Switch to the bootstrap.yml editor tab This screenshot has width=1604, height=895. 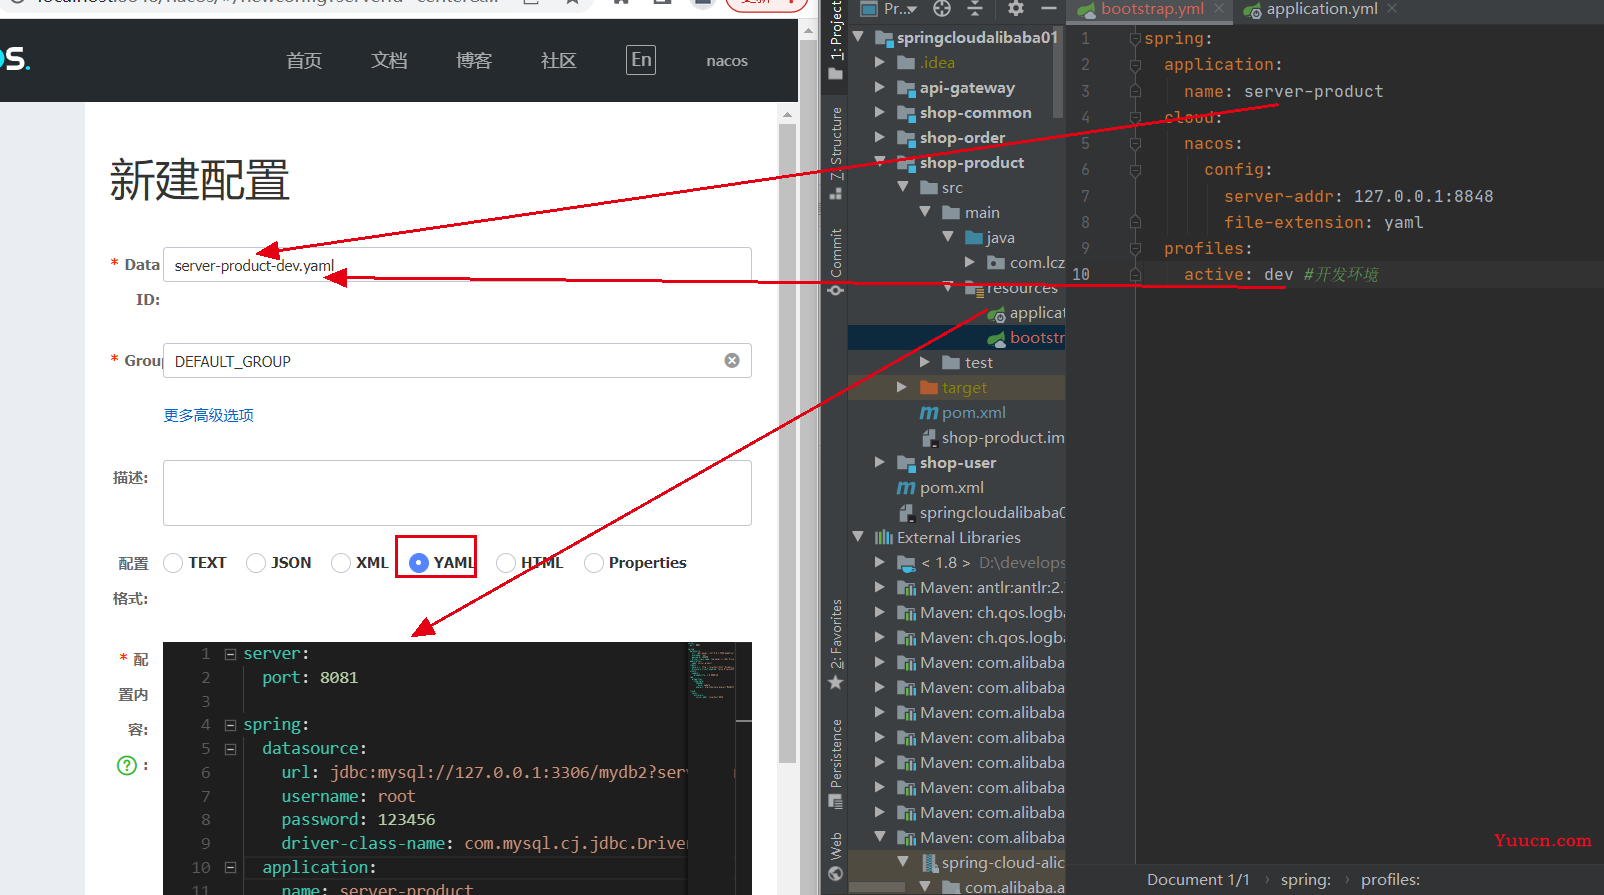click(x=1151, y=9)
